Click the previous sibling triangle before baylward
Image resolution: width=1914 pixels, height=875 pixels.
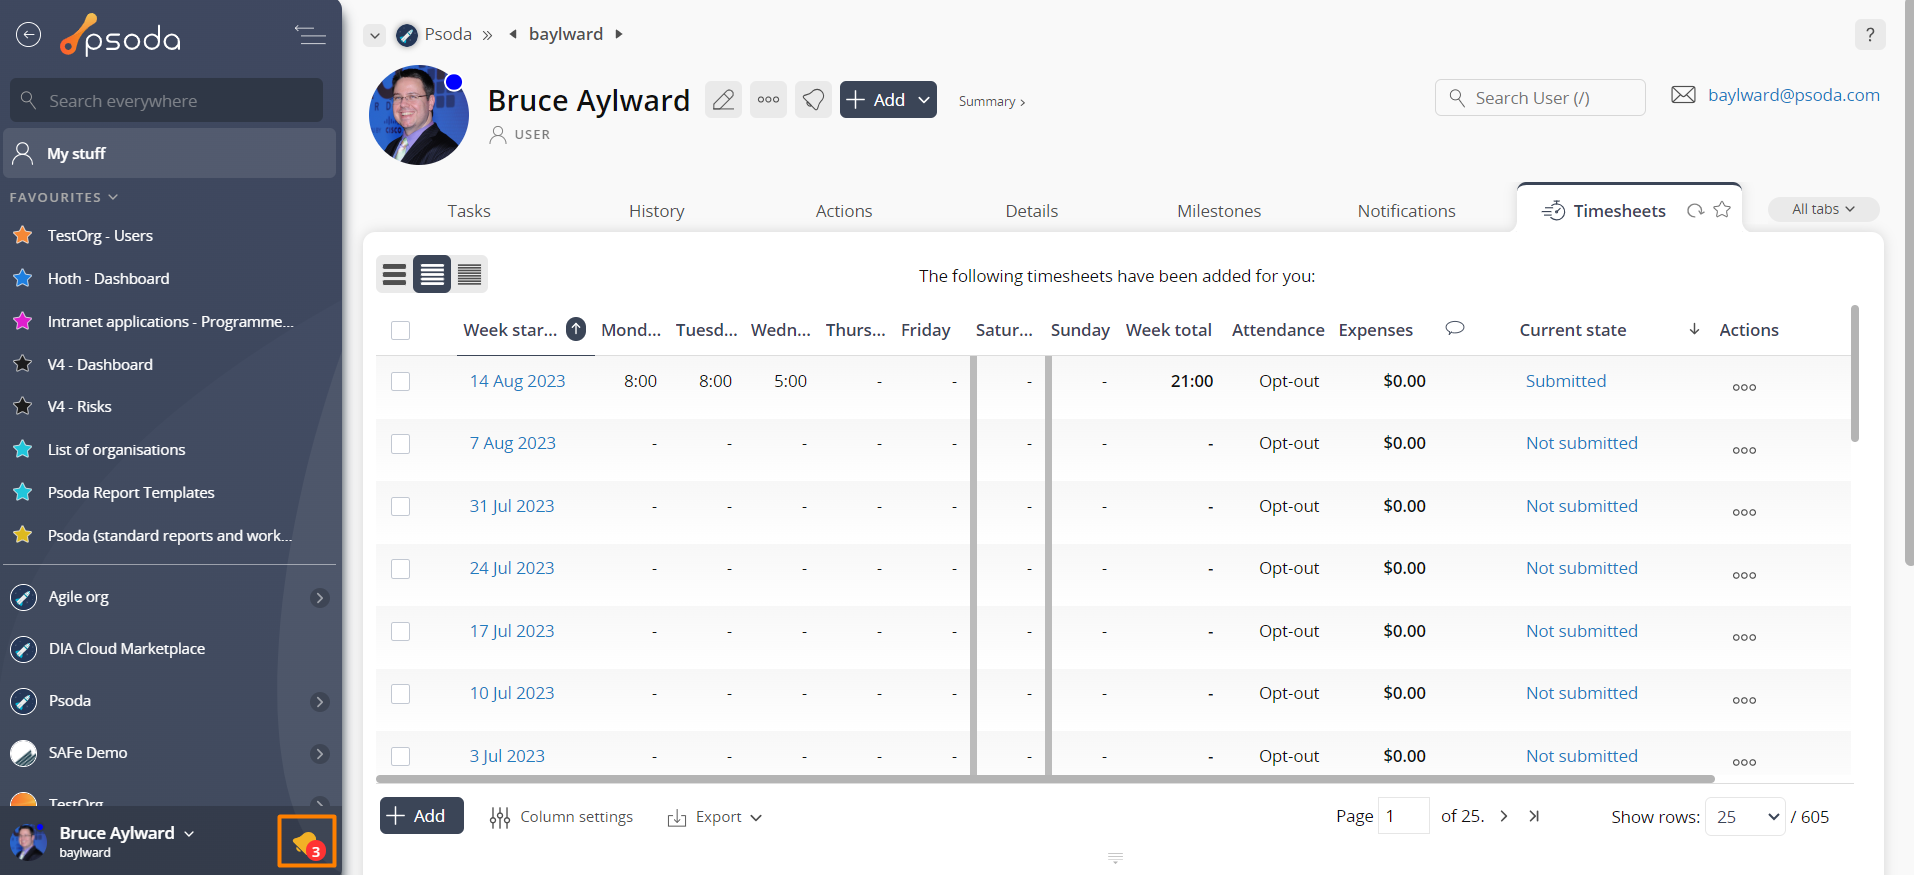point(513,34)
